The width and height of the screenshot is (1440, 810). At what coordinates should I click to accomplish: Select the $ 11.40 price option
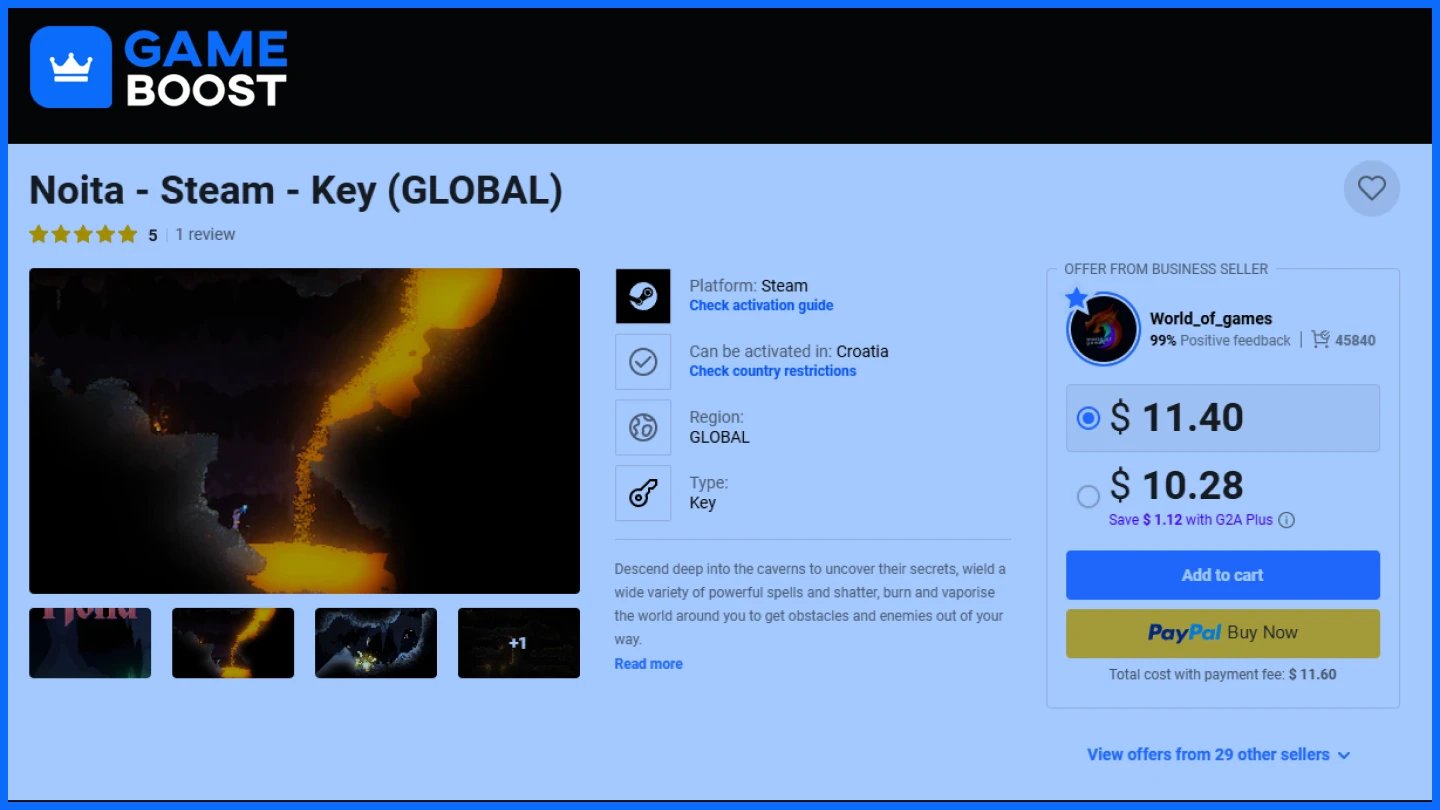click(x=1223, y=418)
